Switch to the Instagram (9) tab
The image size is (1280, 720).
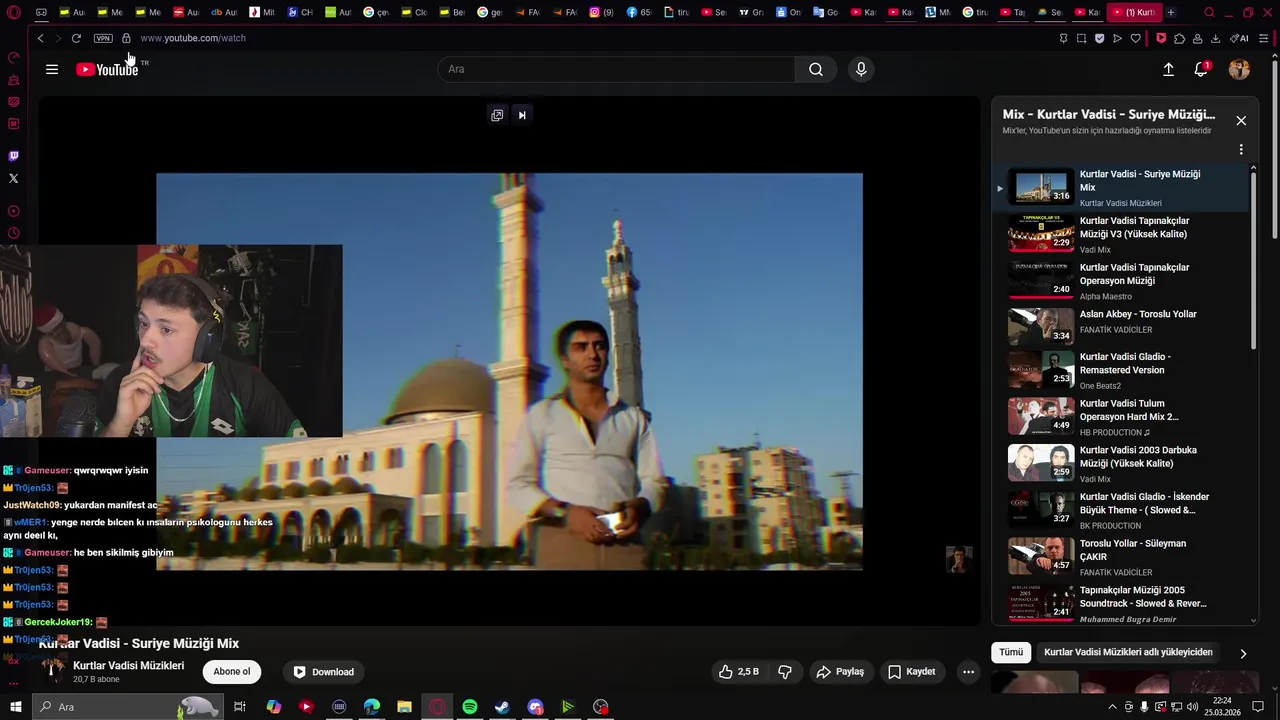tap(602, 12)
